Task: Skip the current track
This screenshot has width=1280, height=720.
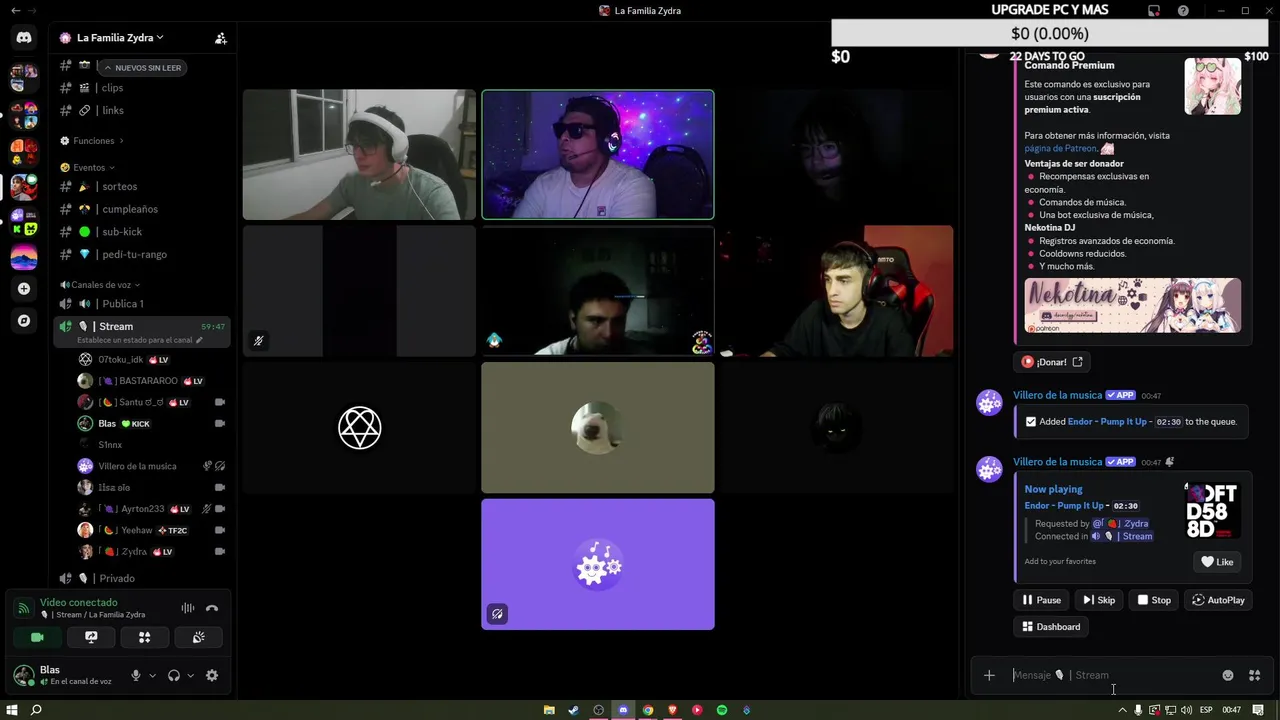Action: coord(1099,600)
